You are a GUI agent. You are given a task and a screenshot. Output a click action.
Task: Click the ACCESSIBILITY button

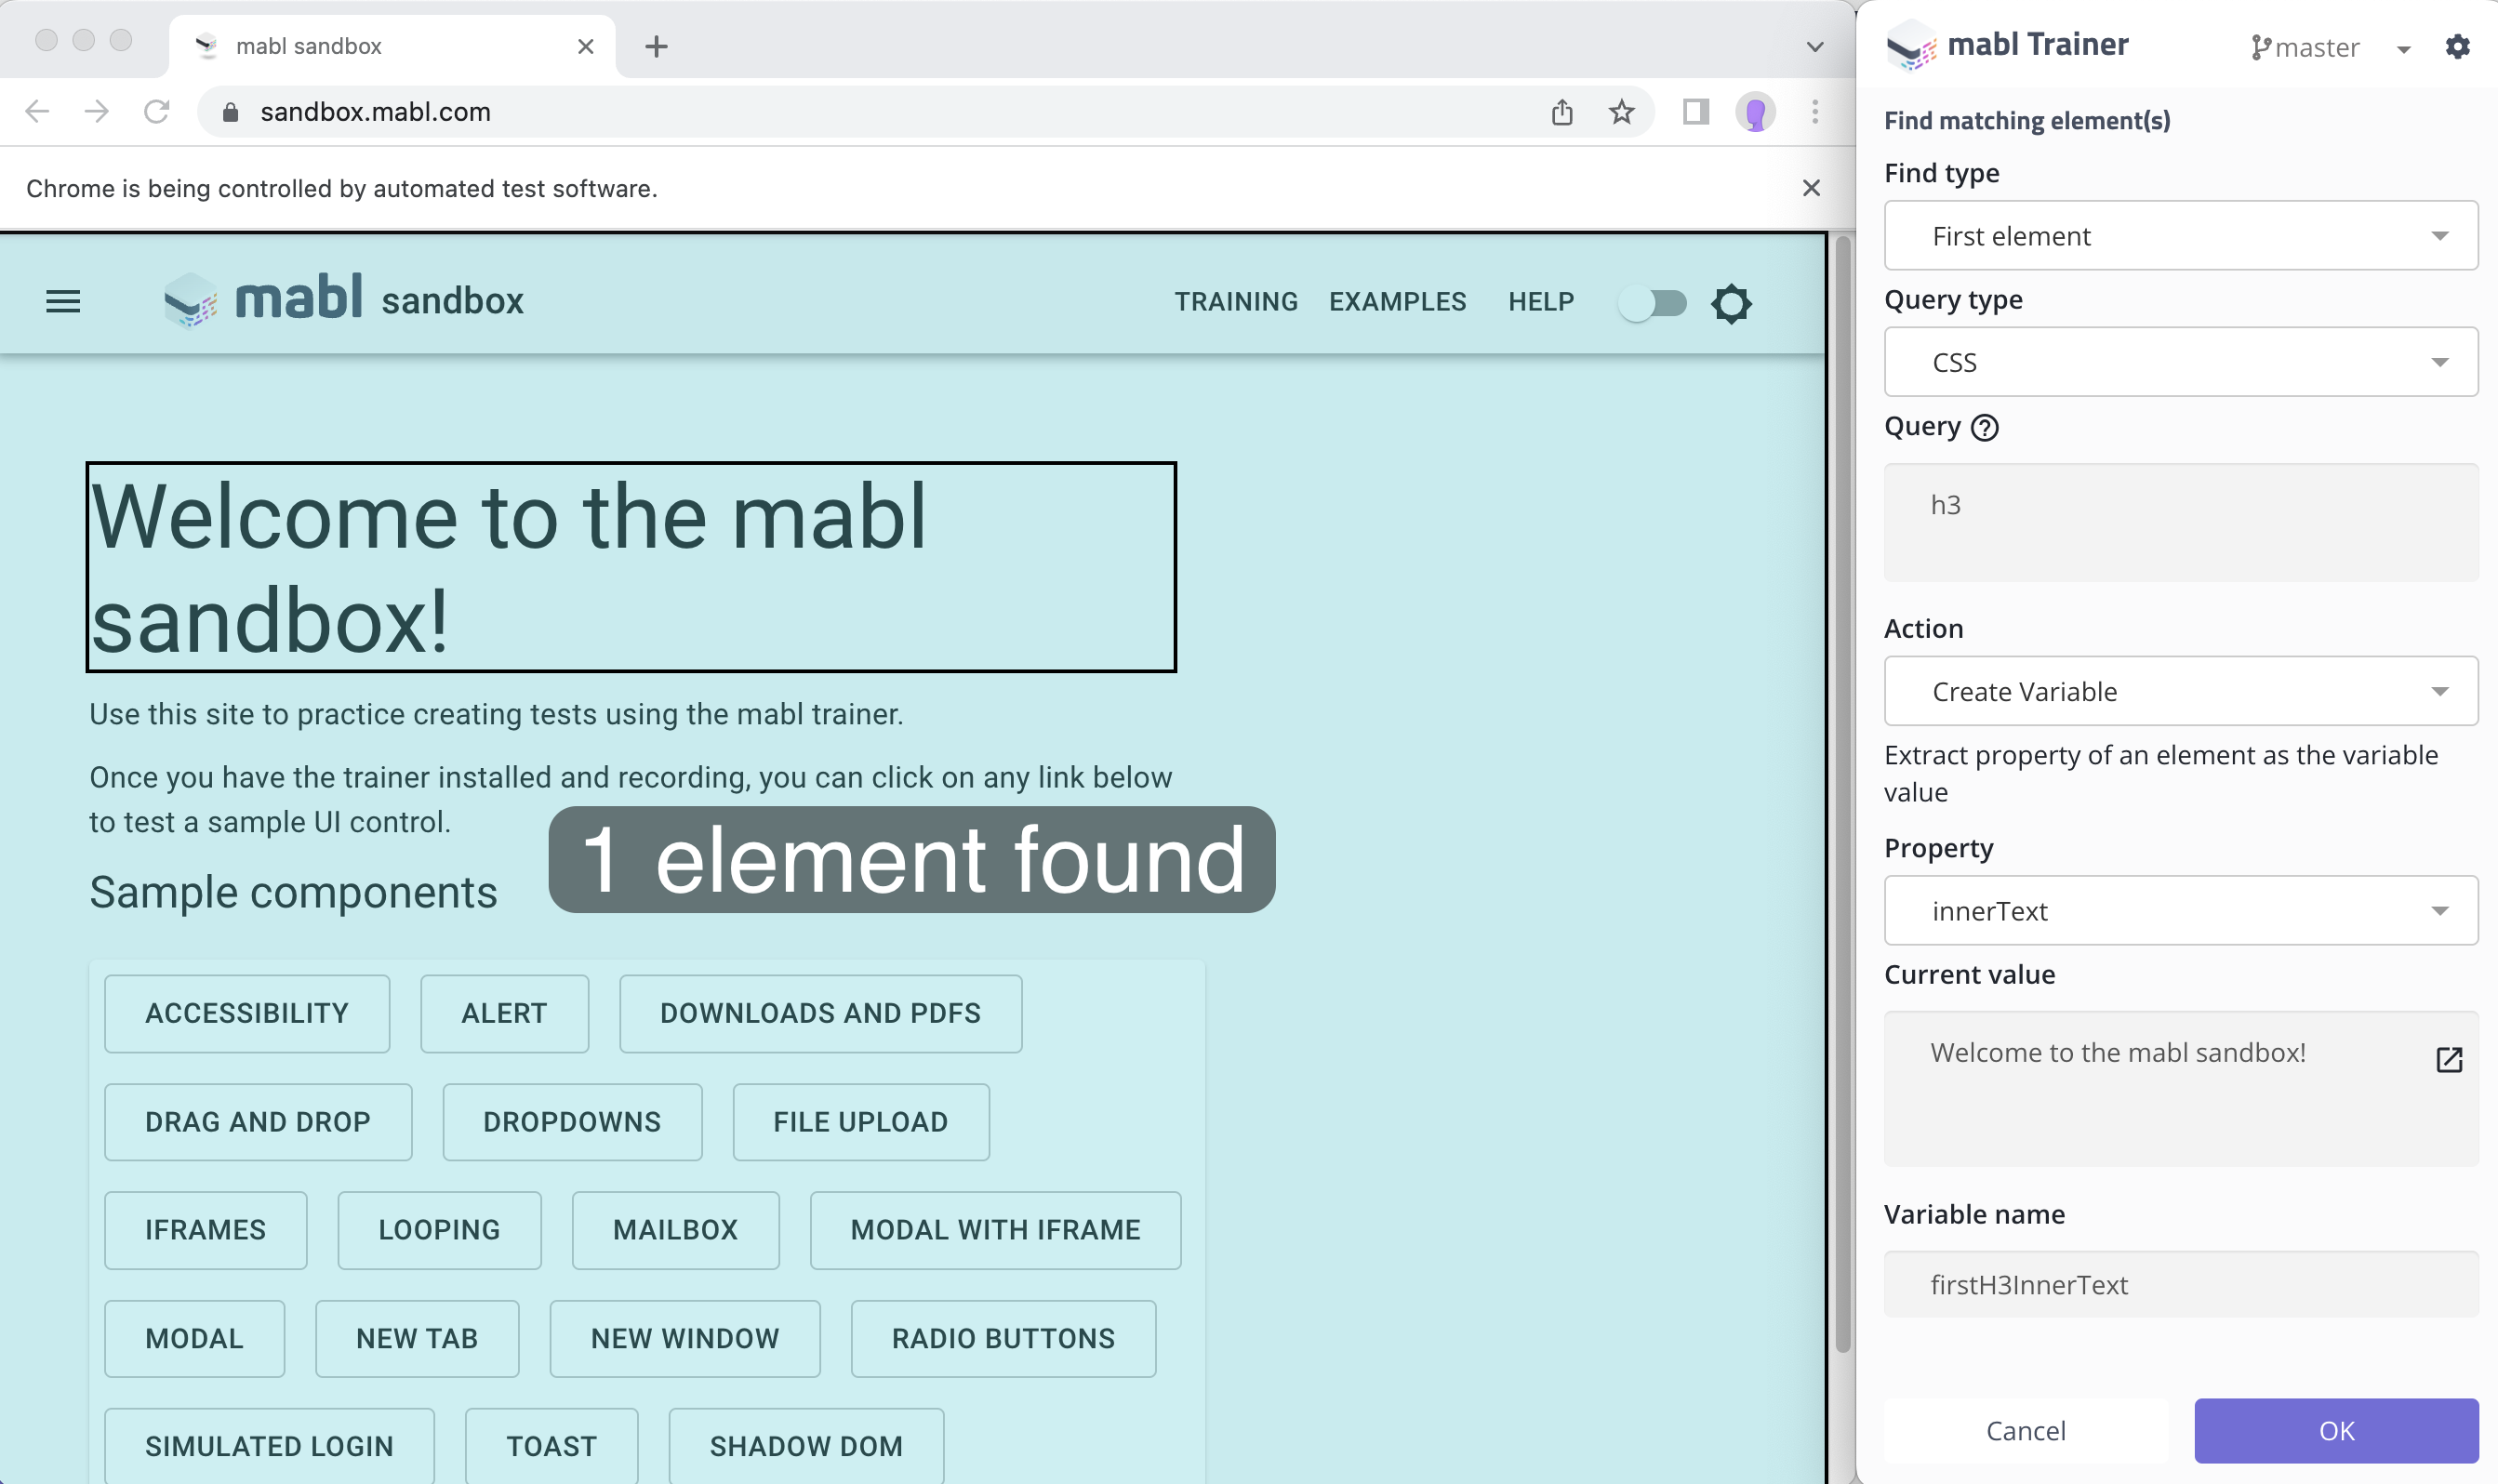click(247, 1013)
